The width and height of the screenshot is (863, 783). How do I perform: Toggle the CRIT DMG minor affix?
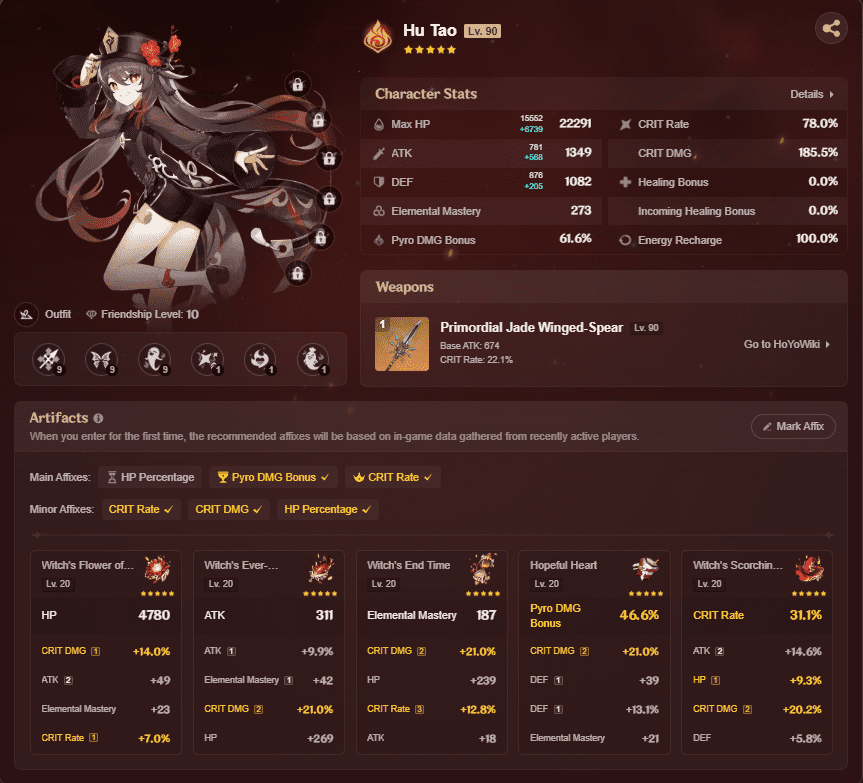228,509
